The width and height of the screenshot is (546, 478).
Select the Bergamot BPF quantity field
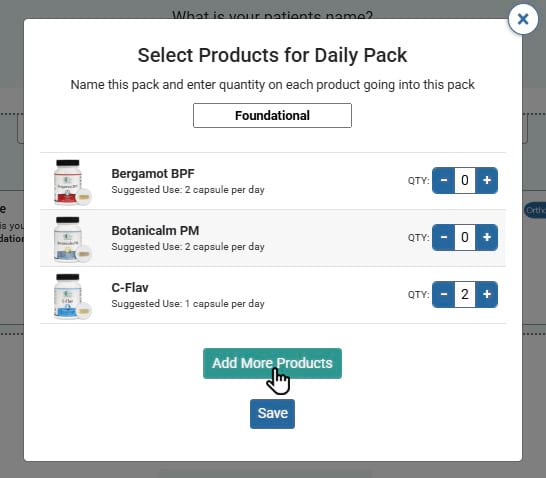(x=465, y=180)
